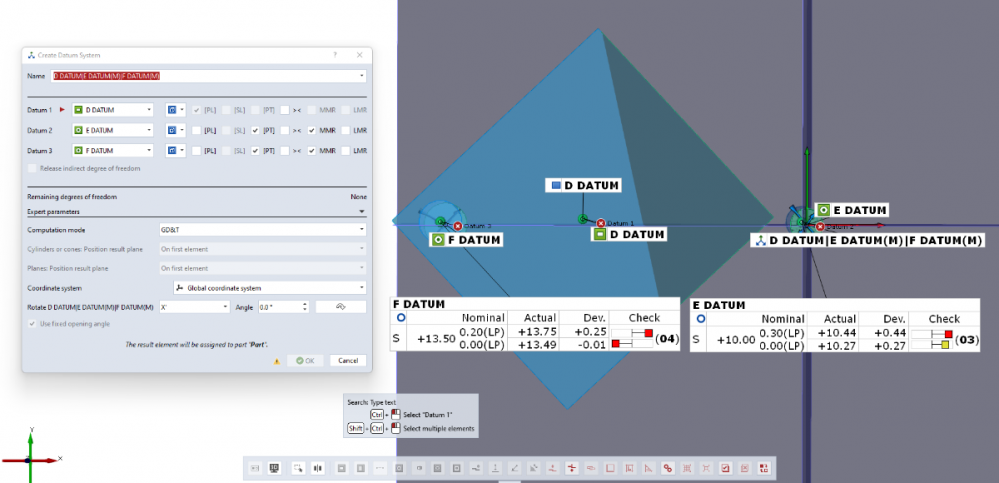Click the last red icon in bottom toolbar
This screenshot has width=999, height=483.
coord(763,468)
